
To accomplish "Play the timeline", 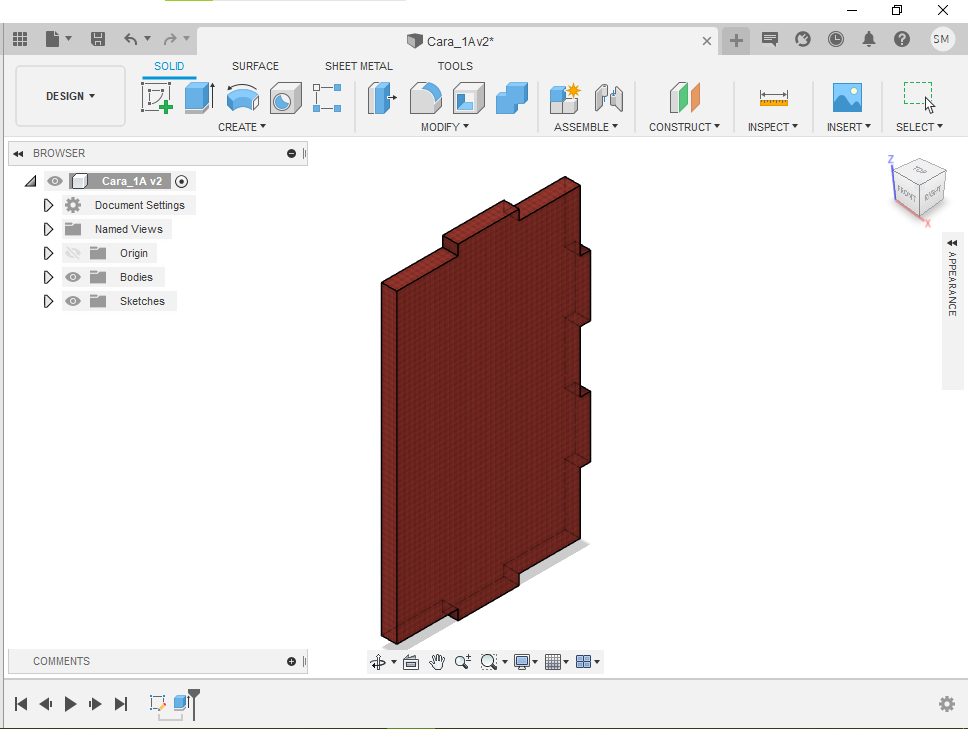I will 70,704.
